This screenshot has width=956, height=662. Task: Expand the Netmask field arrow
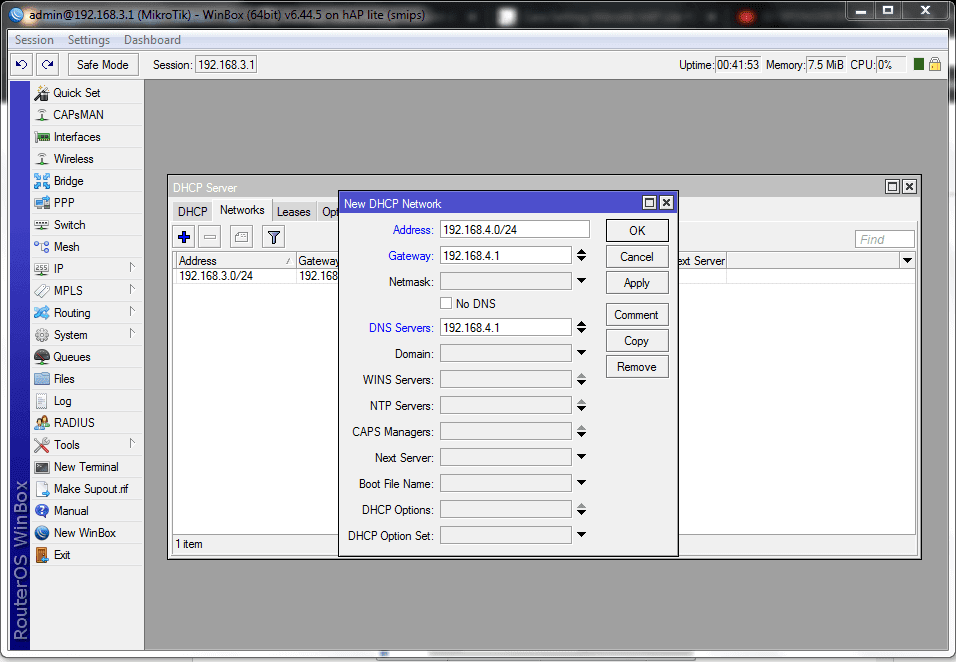(582, 281)
